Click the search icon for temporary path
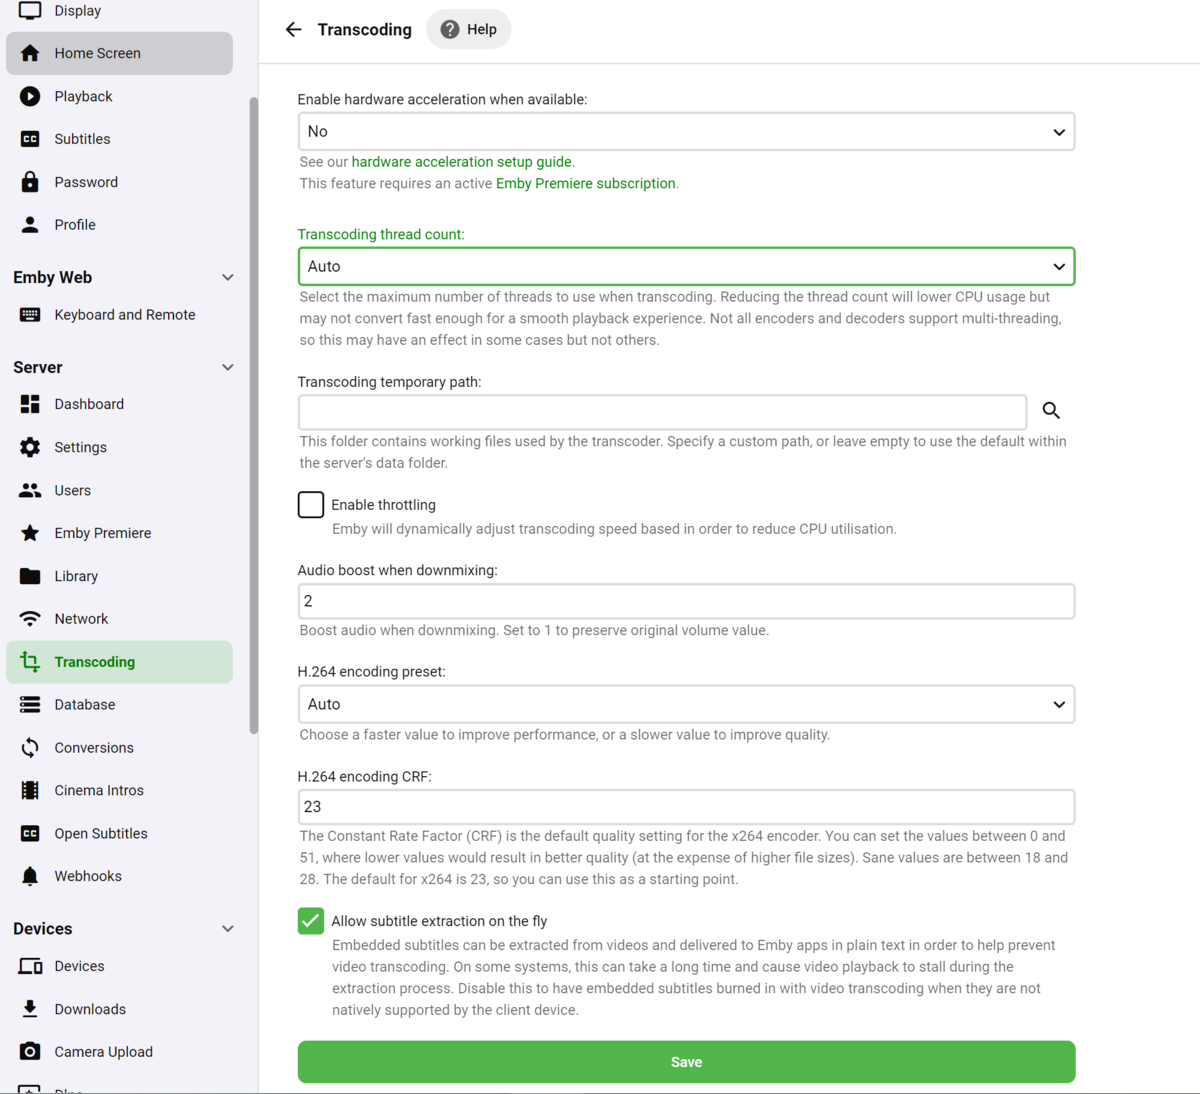The image size is (1200, 1094). tap(1051, 411)
